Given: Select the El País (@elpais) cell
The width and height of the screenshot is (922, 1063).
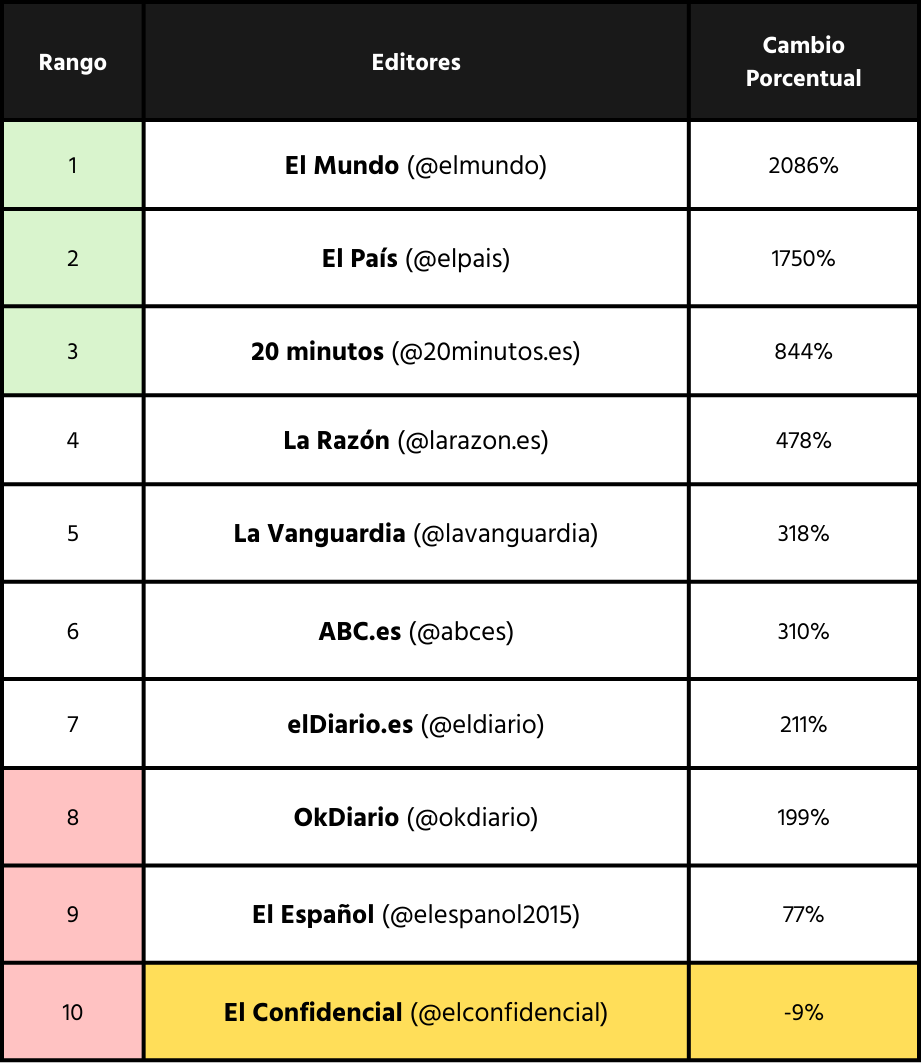Looking at the screenshot, I should coord(416,259).
